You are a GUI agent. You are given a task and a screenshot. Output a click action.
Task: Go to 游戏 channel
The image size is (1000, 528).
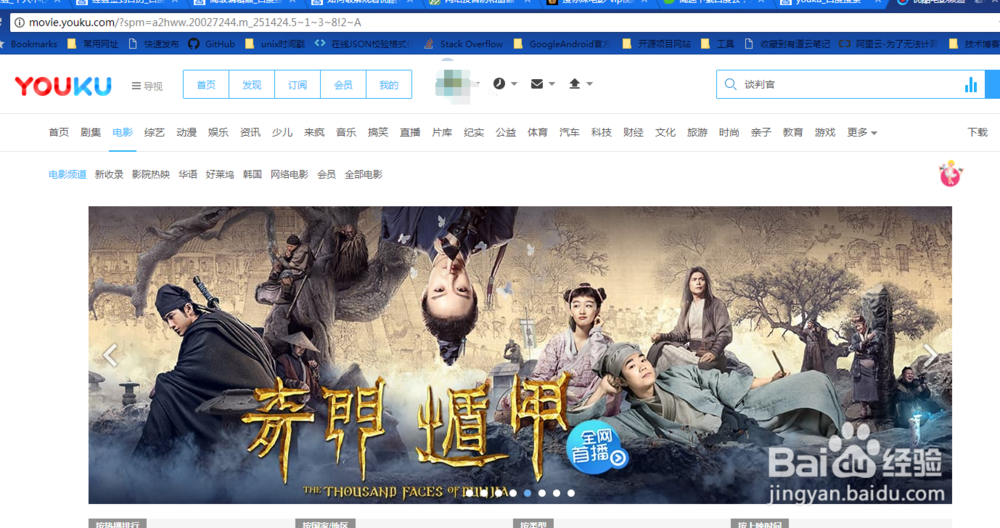(x=825, y=133)
